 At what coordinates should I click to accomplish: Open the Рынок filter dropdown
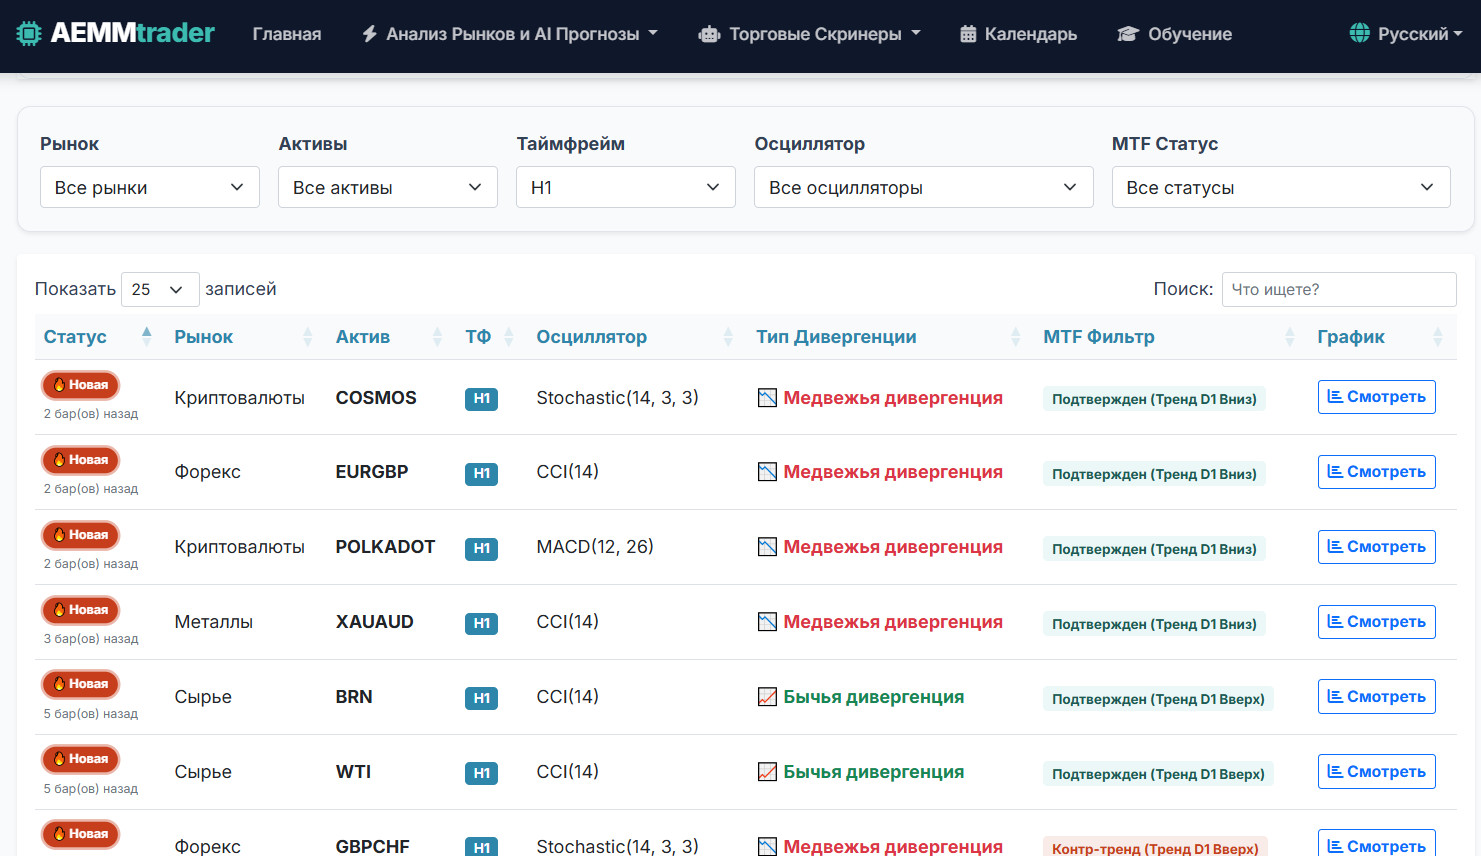[150, 187]
